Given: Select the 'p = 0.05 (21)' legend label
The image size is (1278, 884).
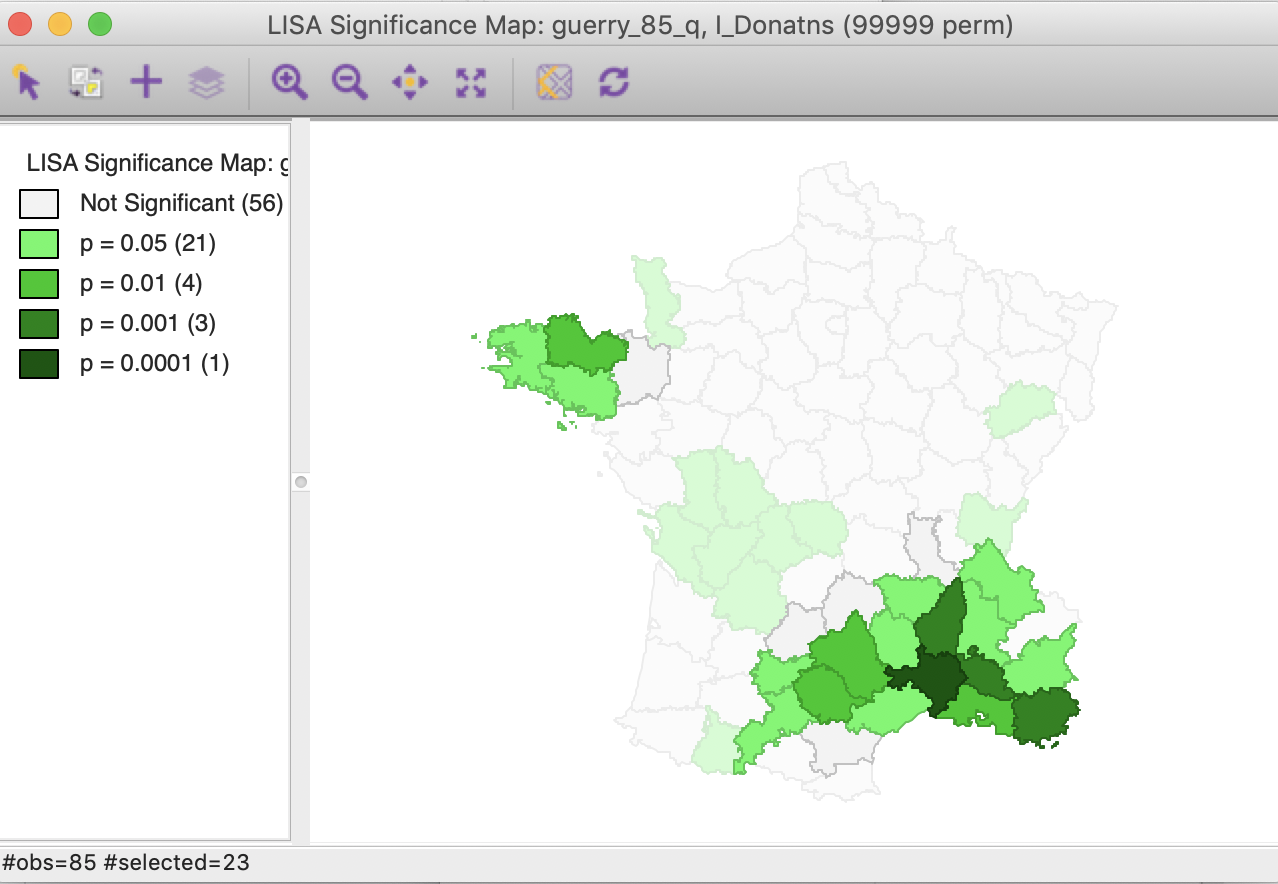Looking at the screenshot, I should point(148,244).
